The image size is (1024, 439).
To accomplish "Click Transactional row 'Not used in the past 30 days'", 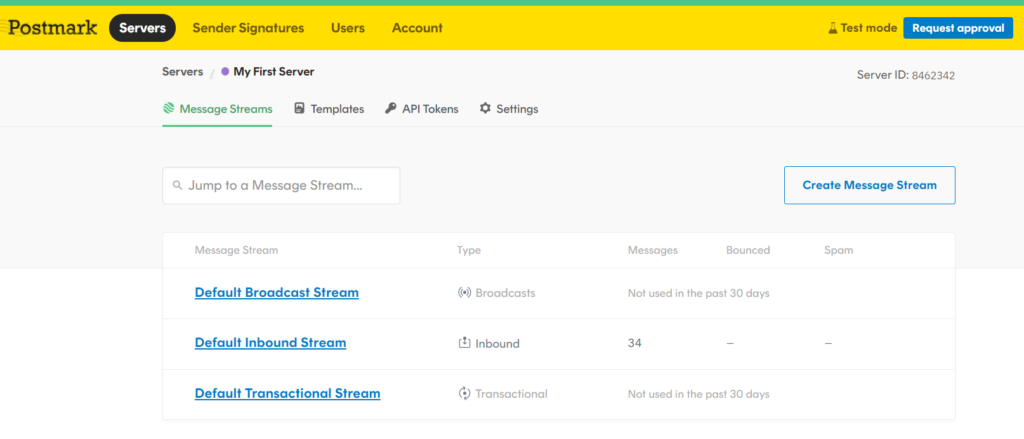I will [699, 394].
